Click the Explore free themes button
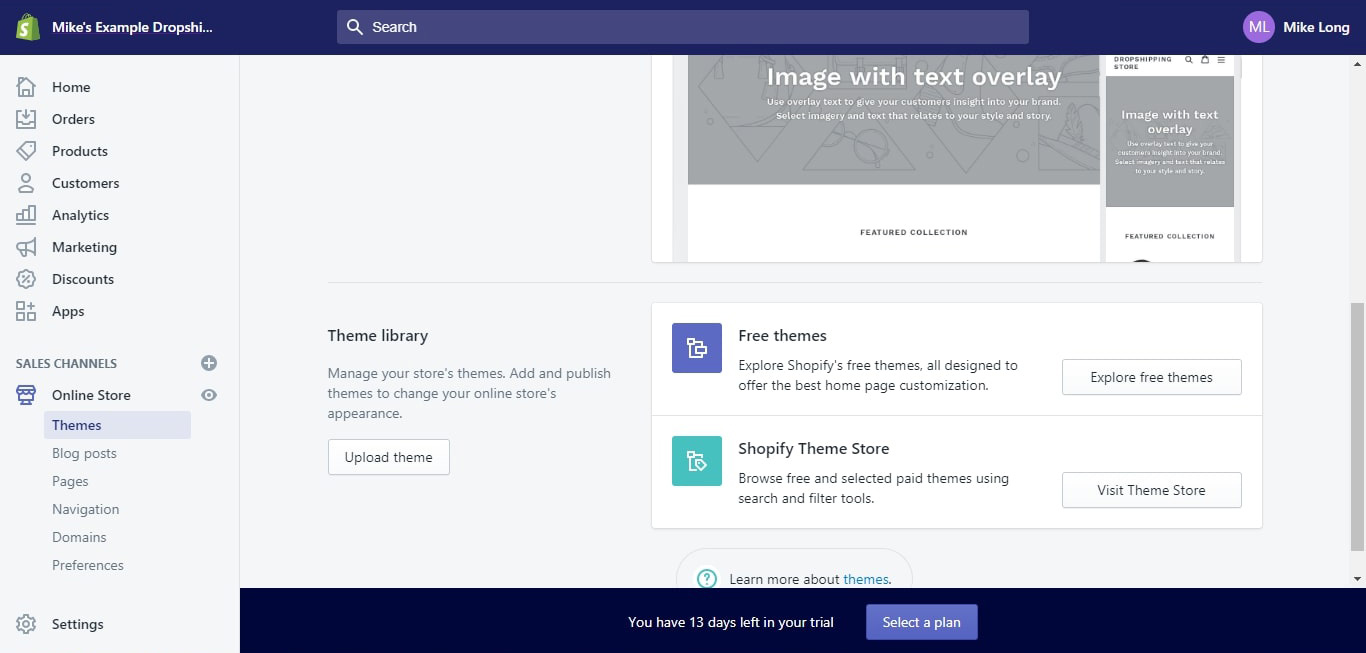The height and width of the screenshot is (653, 1366). click(1151, 377)
